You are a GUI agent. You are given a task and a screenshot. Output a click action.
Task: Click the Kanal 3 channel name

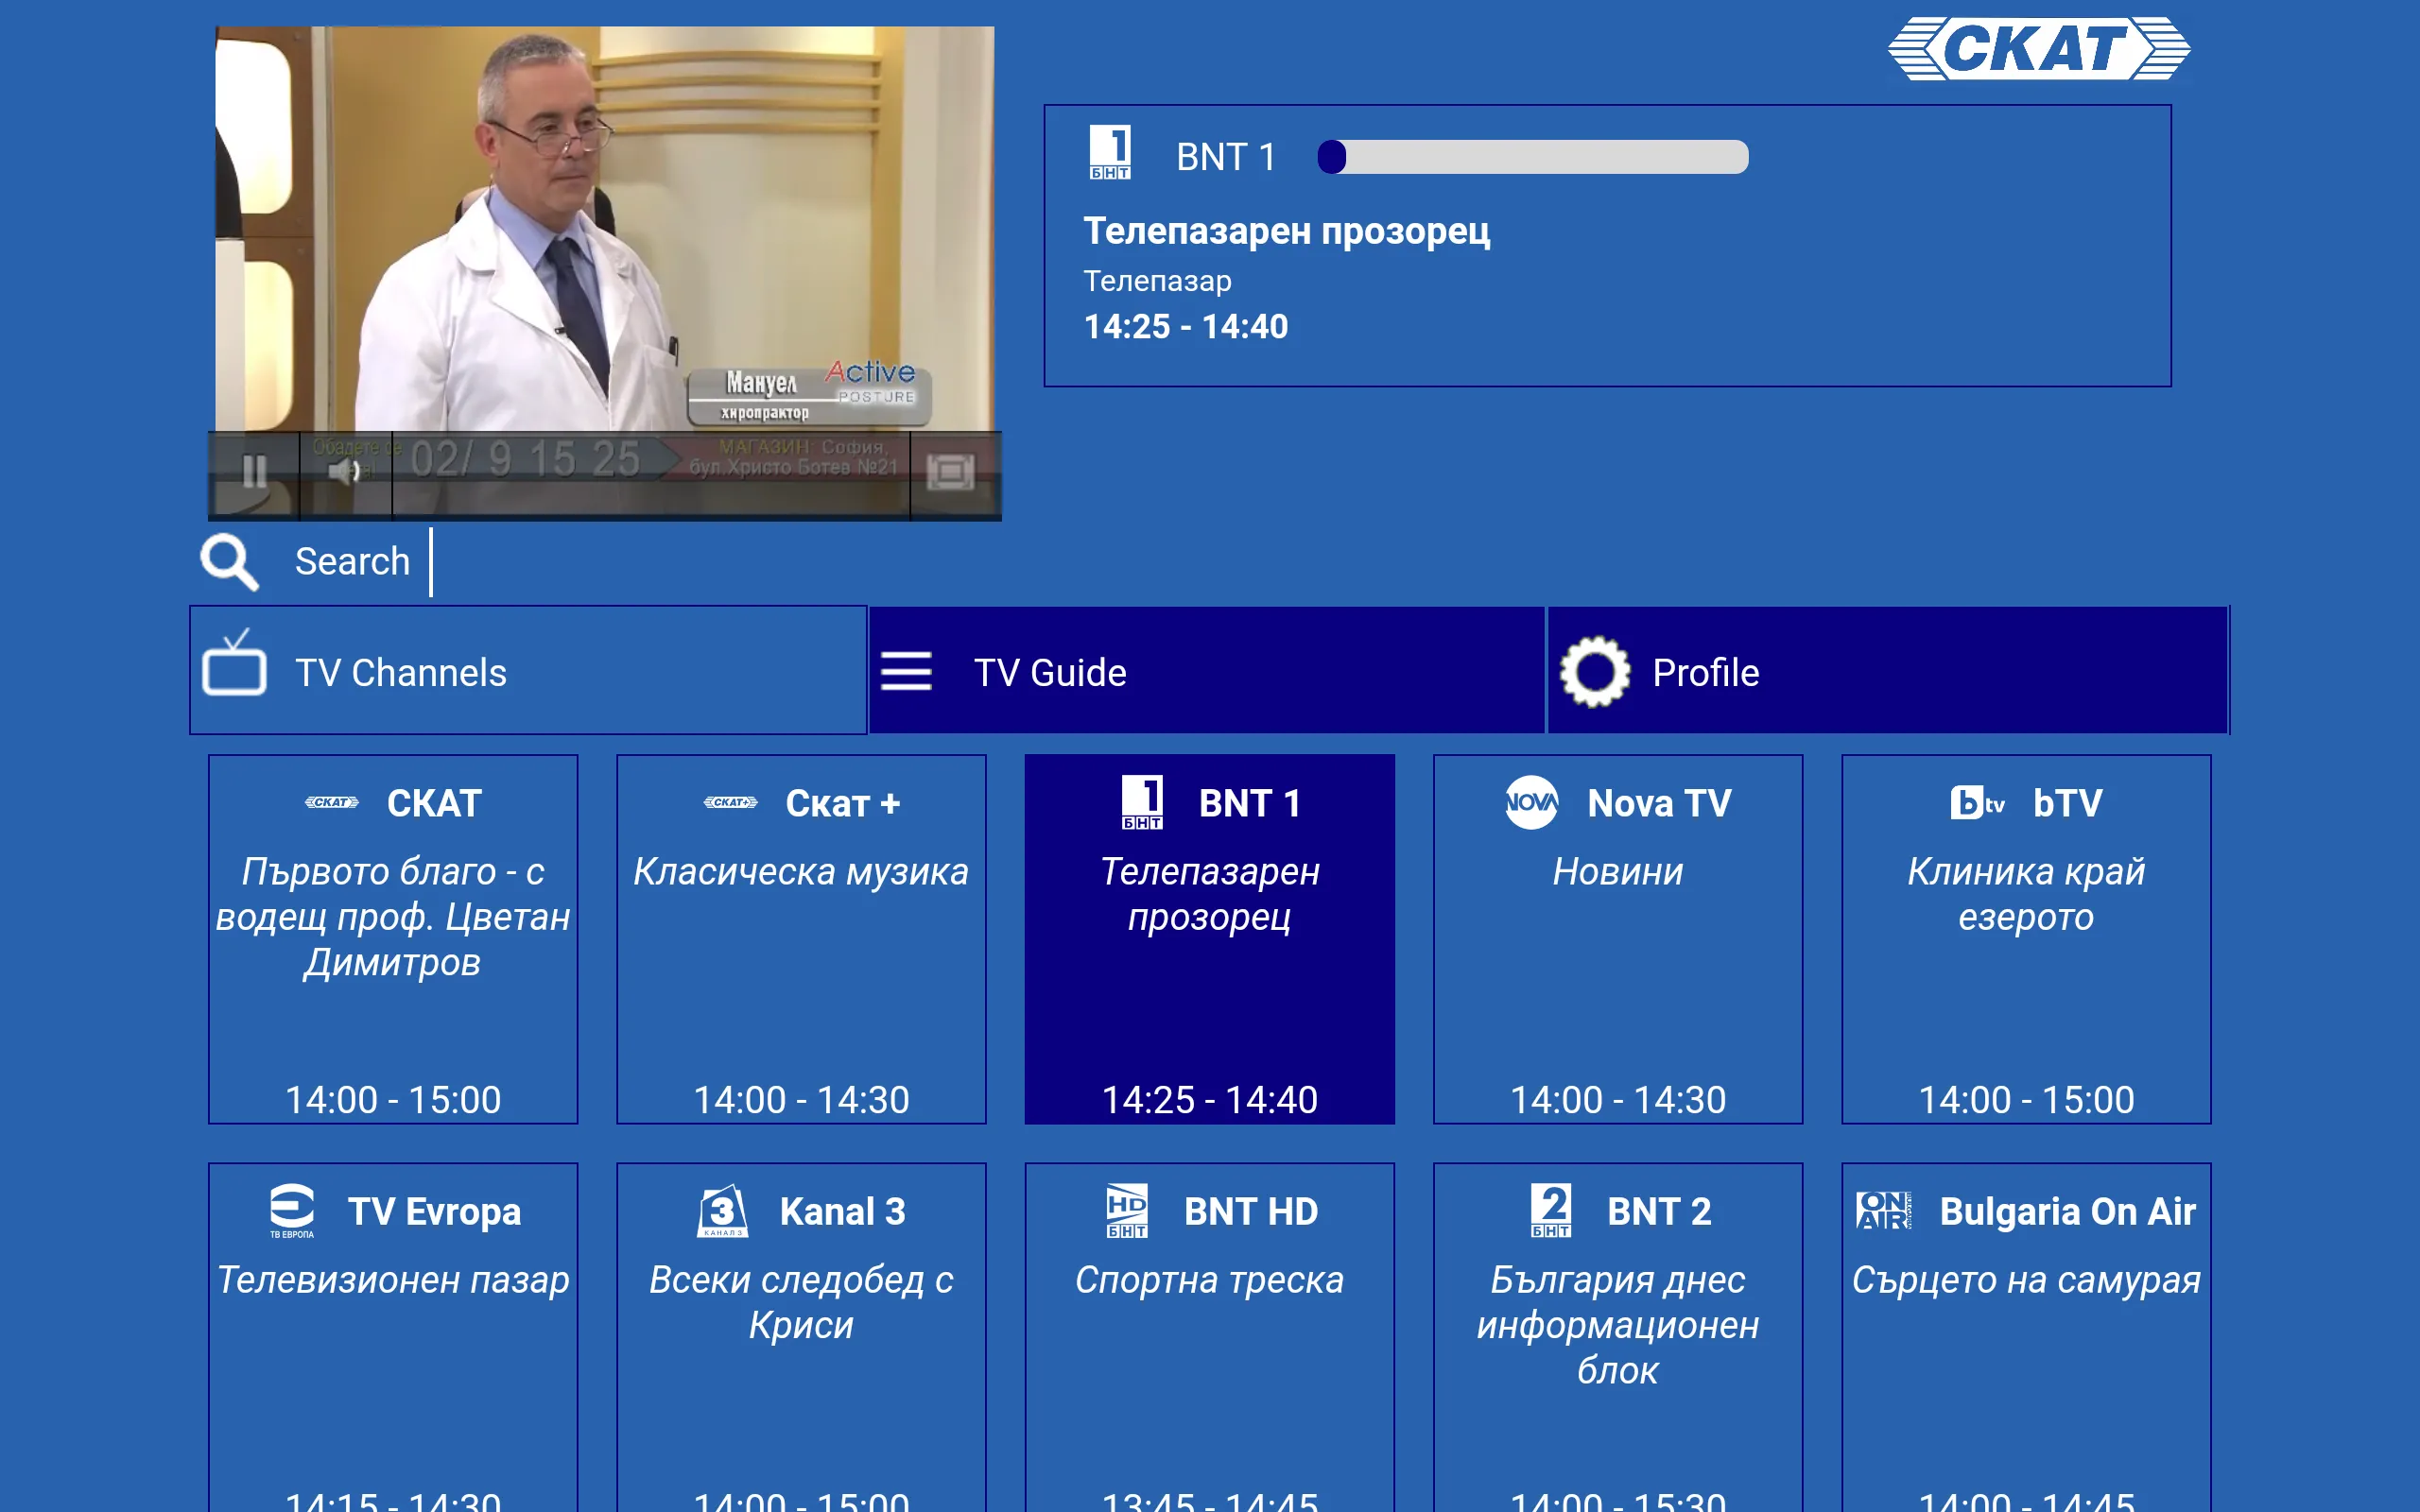(x=843, y=1212)
